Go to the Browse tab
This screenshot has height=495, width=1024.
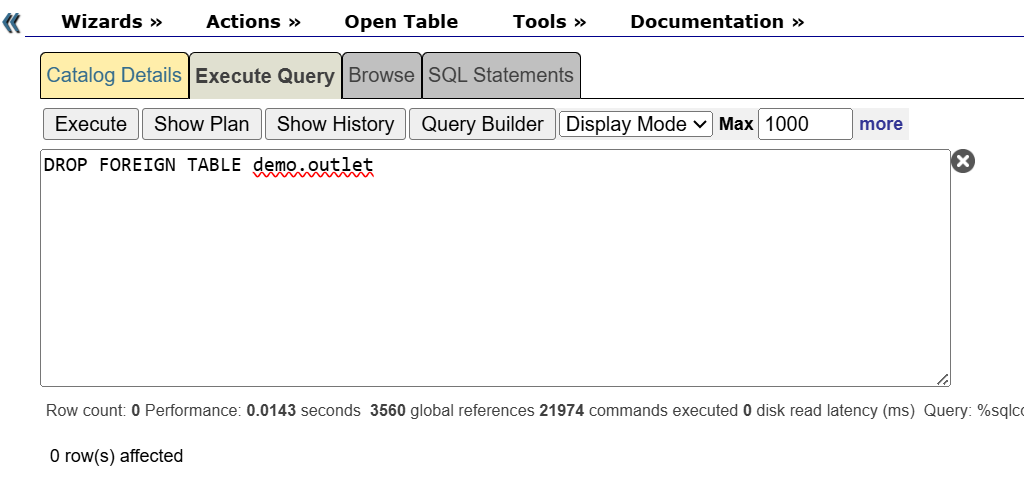click(381, 76)
